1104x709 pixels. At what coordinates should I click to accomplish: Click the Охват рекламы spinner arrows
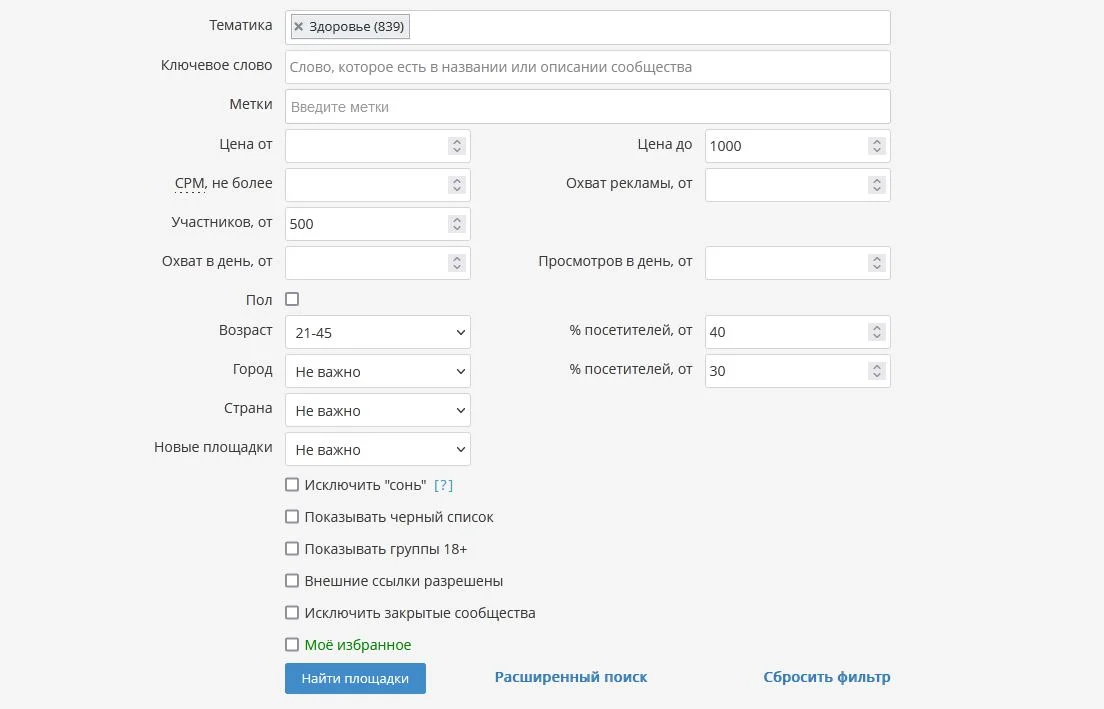(x=877, y=185)
